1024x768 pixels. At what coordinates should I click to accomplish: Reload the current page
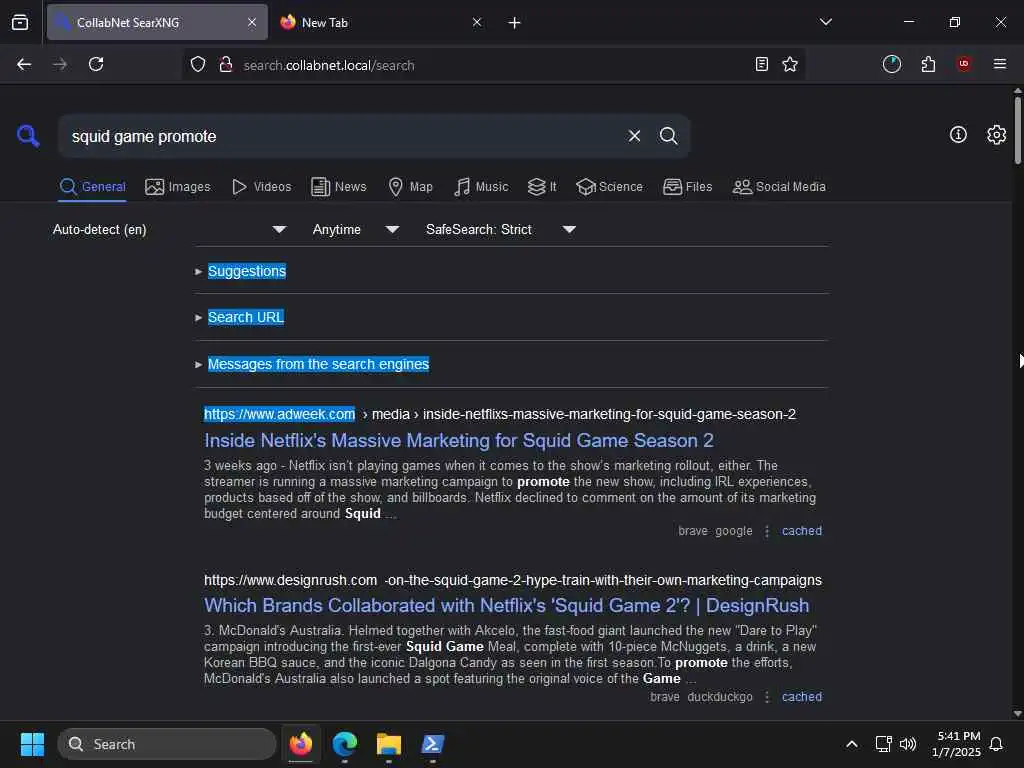(x=96, y=64)
